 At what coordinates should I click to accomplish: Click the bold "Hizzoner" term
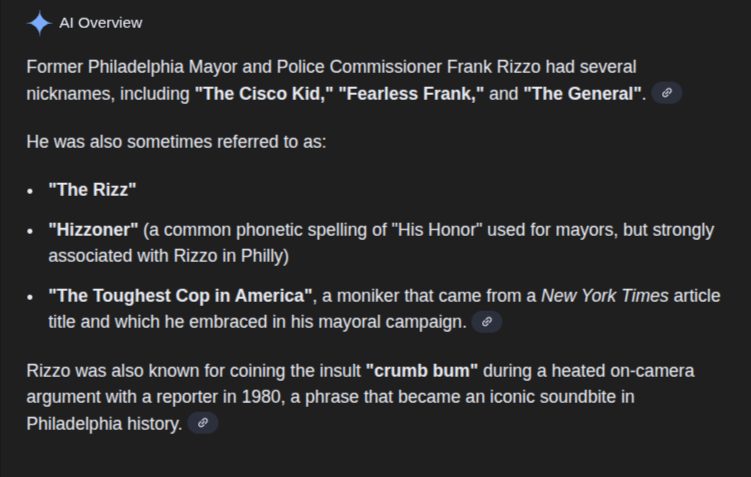(93, 230)
